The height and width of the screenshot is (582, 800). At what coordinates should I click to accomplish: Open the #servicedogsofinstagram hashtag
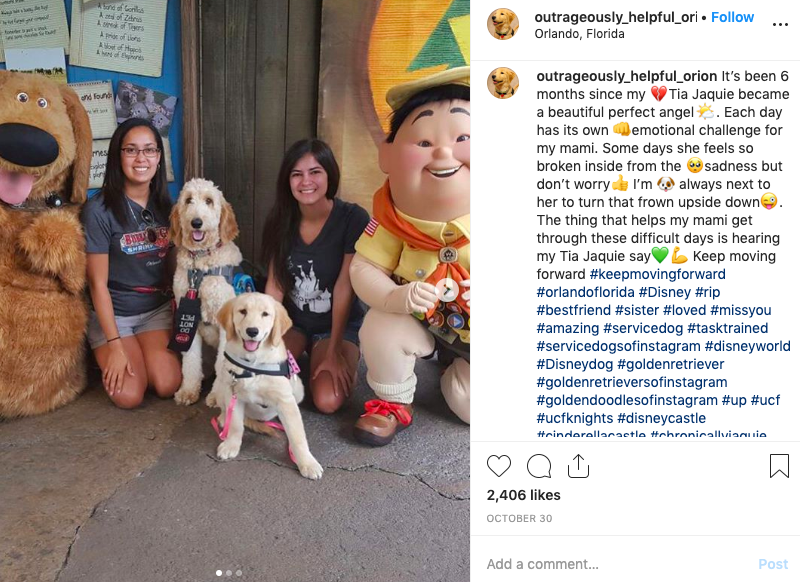coord(618,346)
